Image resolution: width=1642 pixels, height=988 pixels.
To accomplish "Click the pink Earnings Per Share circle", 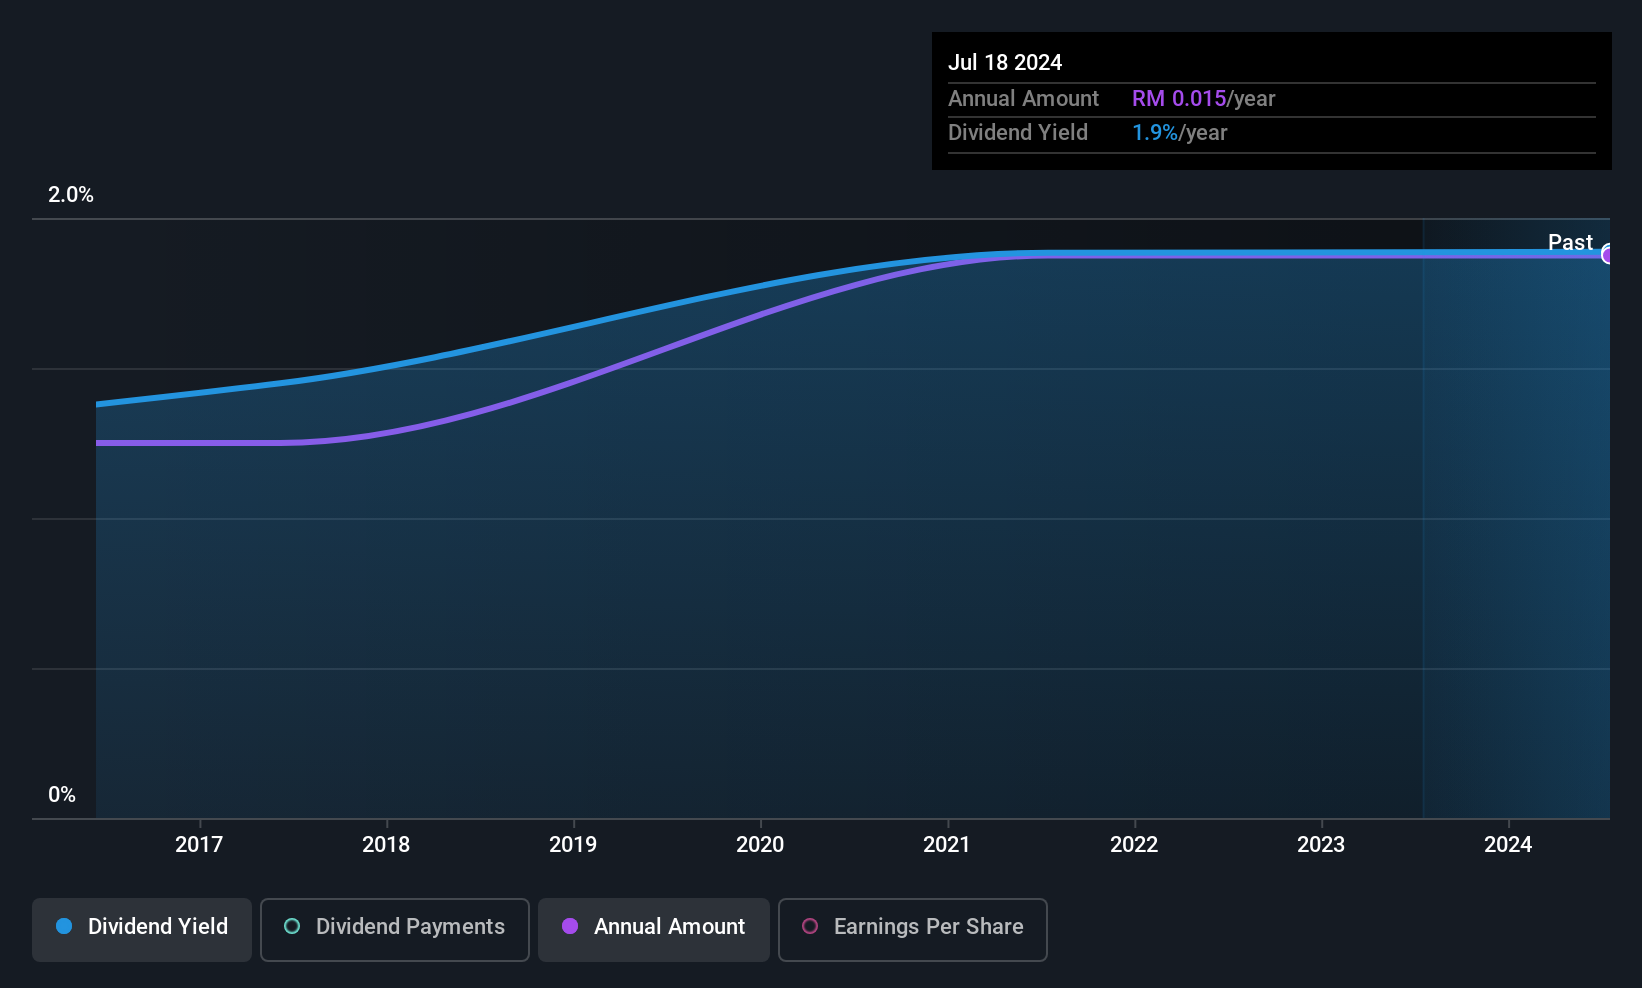I will click(x=810, y=926).
